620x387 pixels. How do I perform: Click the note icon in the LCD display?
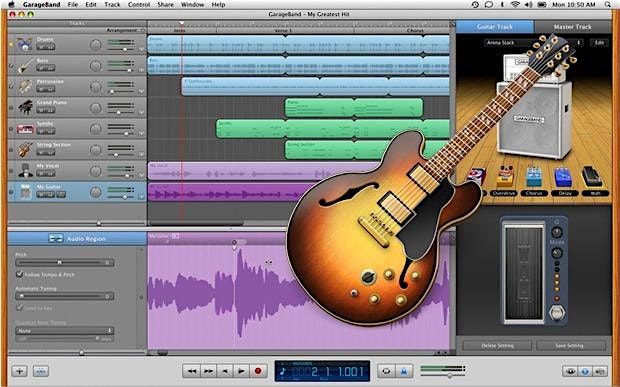coord(283,371)
